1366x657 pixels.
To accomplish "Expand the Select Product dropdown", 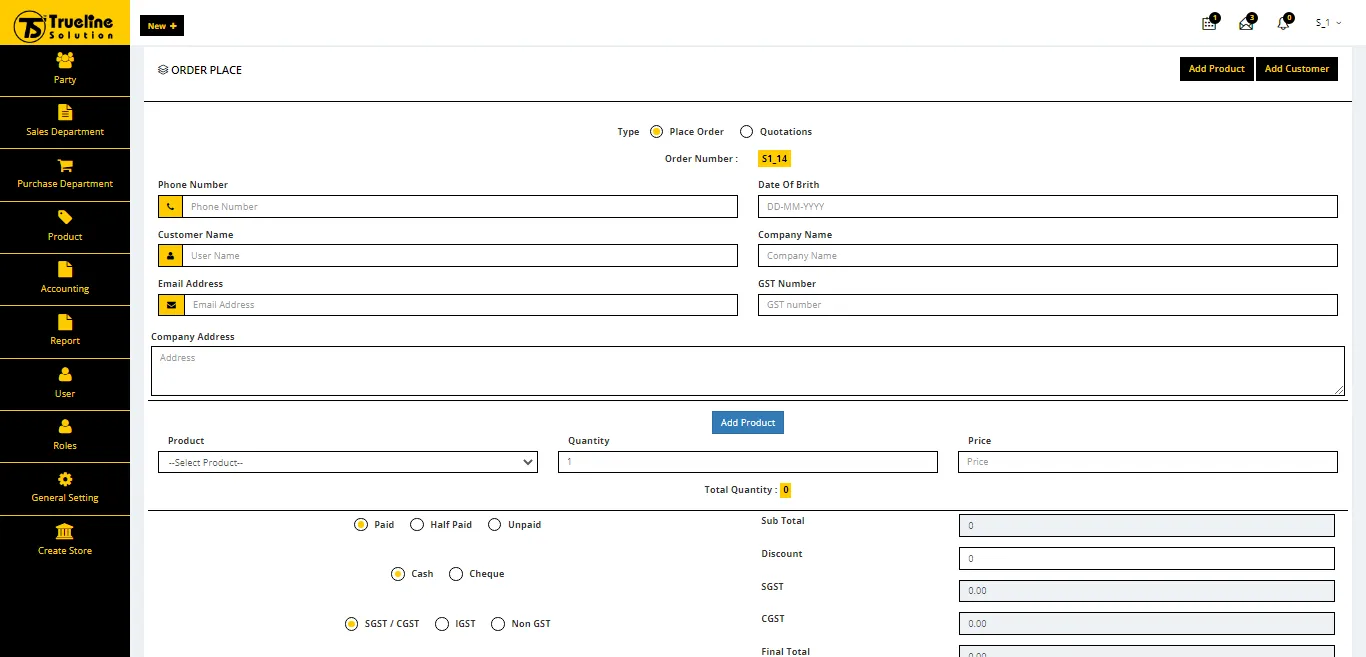I will click(x=348, y=462).
